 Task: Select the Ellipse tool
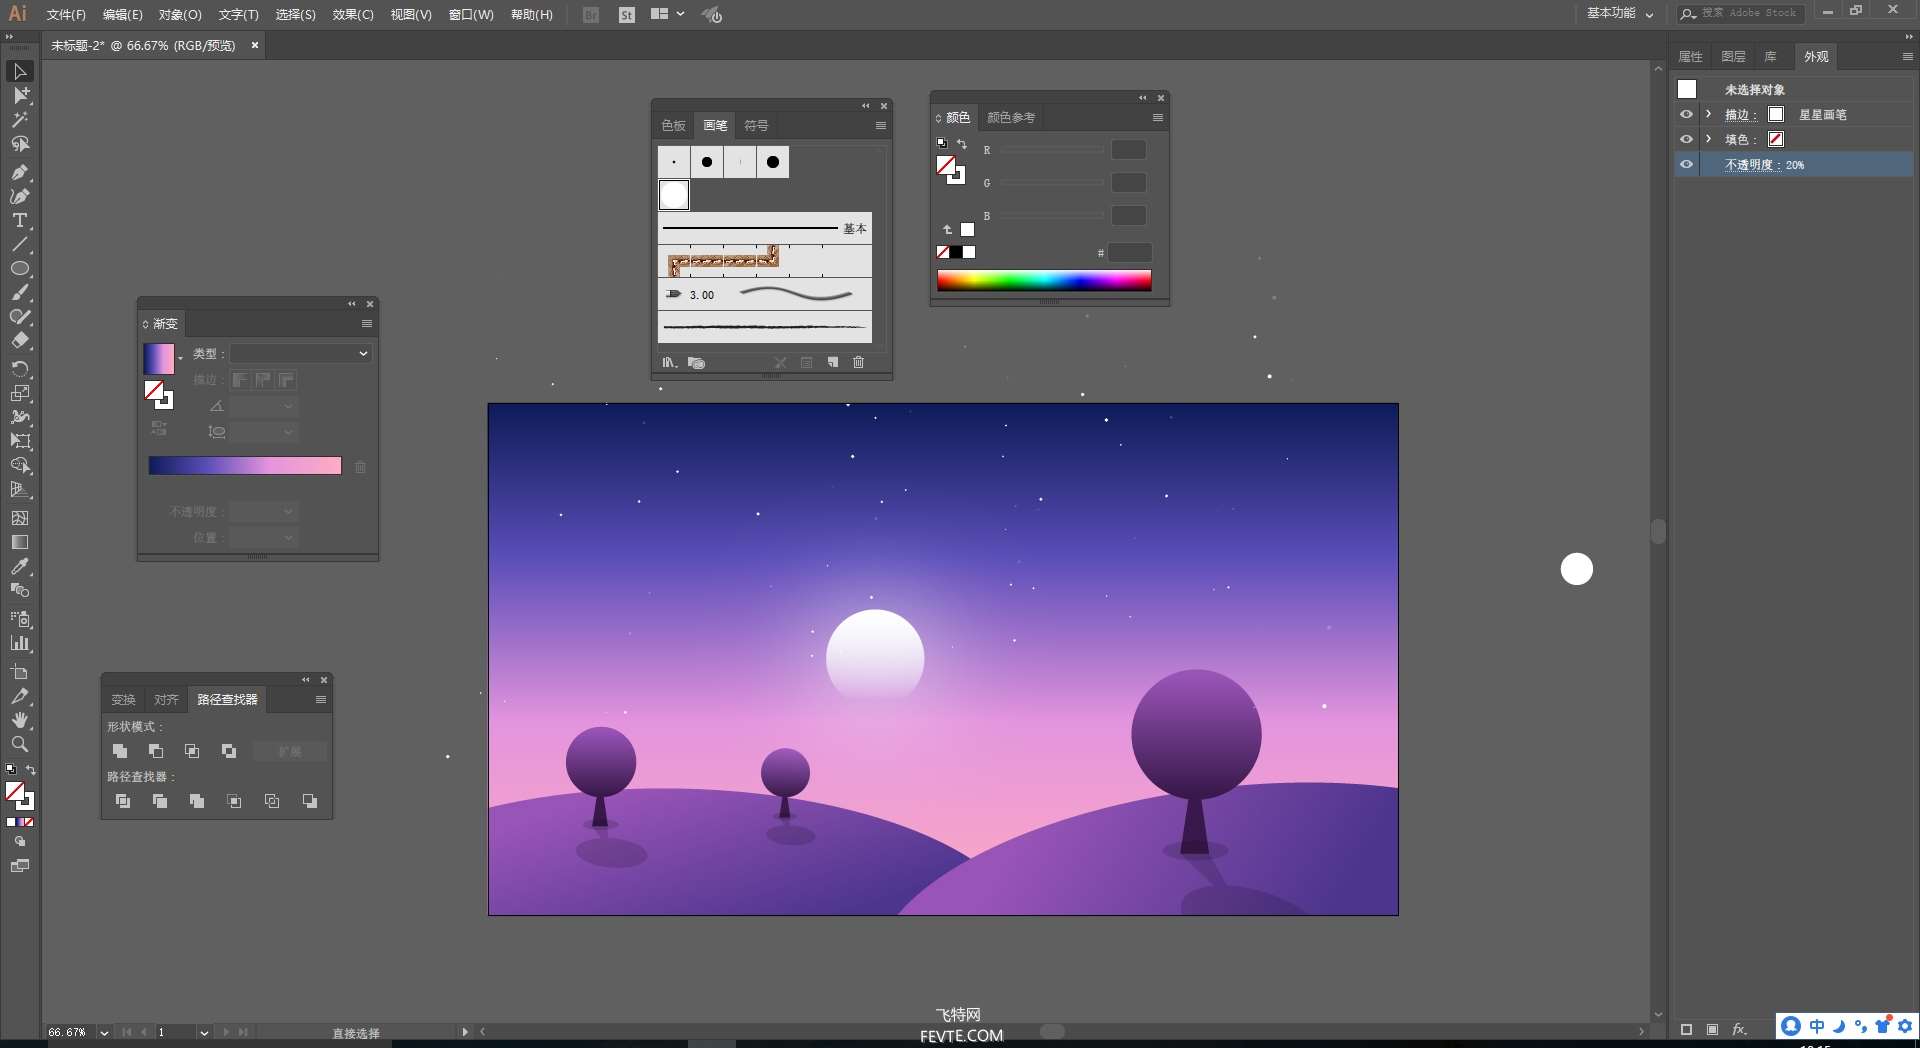tap(19, 269)
